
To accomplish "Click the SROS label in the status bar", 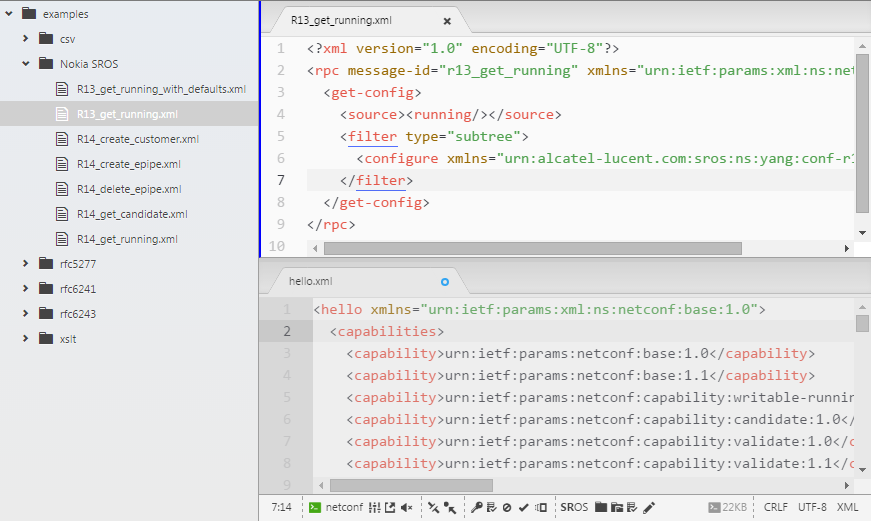I will pos(574,507).
